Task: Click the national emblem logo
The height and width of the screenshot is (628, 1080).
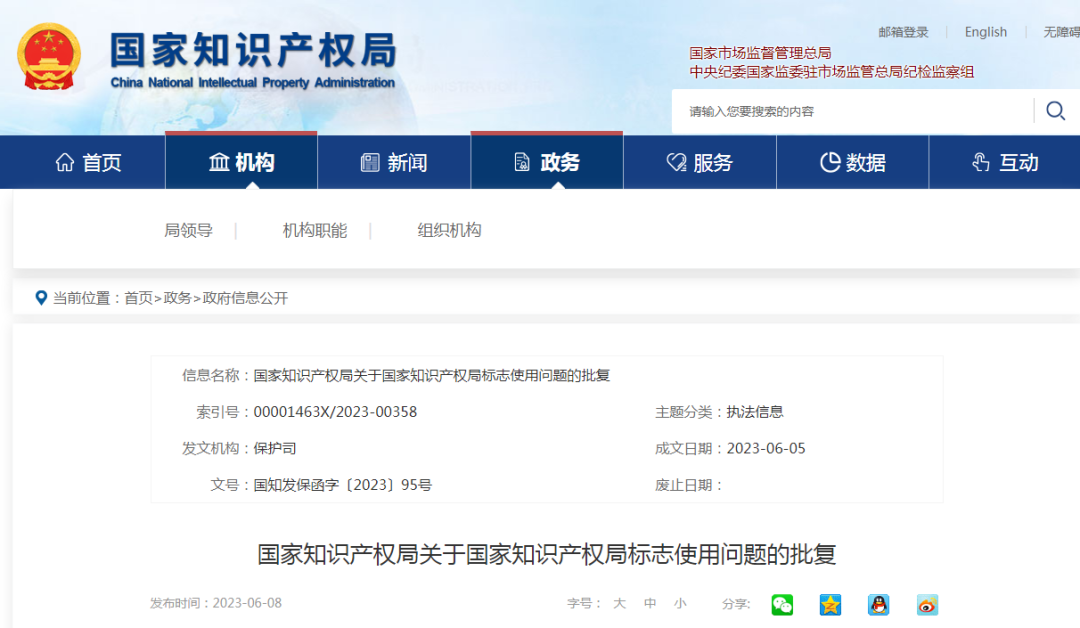Action: click(x=49, y=56)
